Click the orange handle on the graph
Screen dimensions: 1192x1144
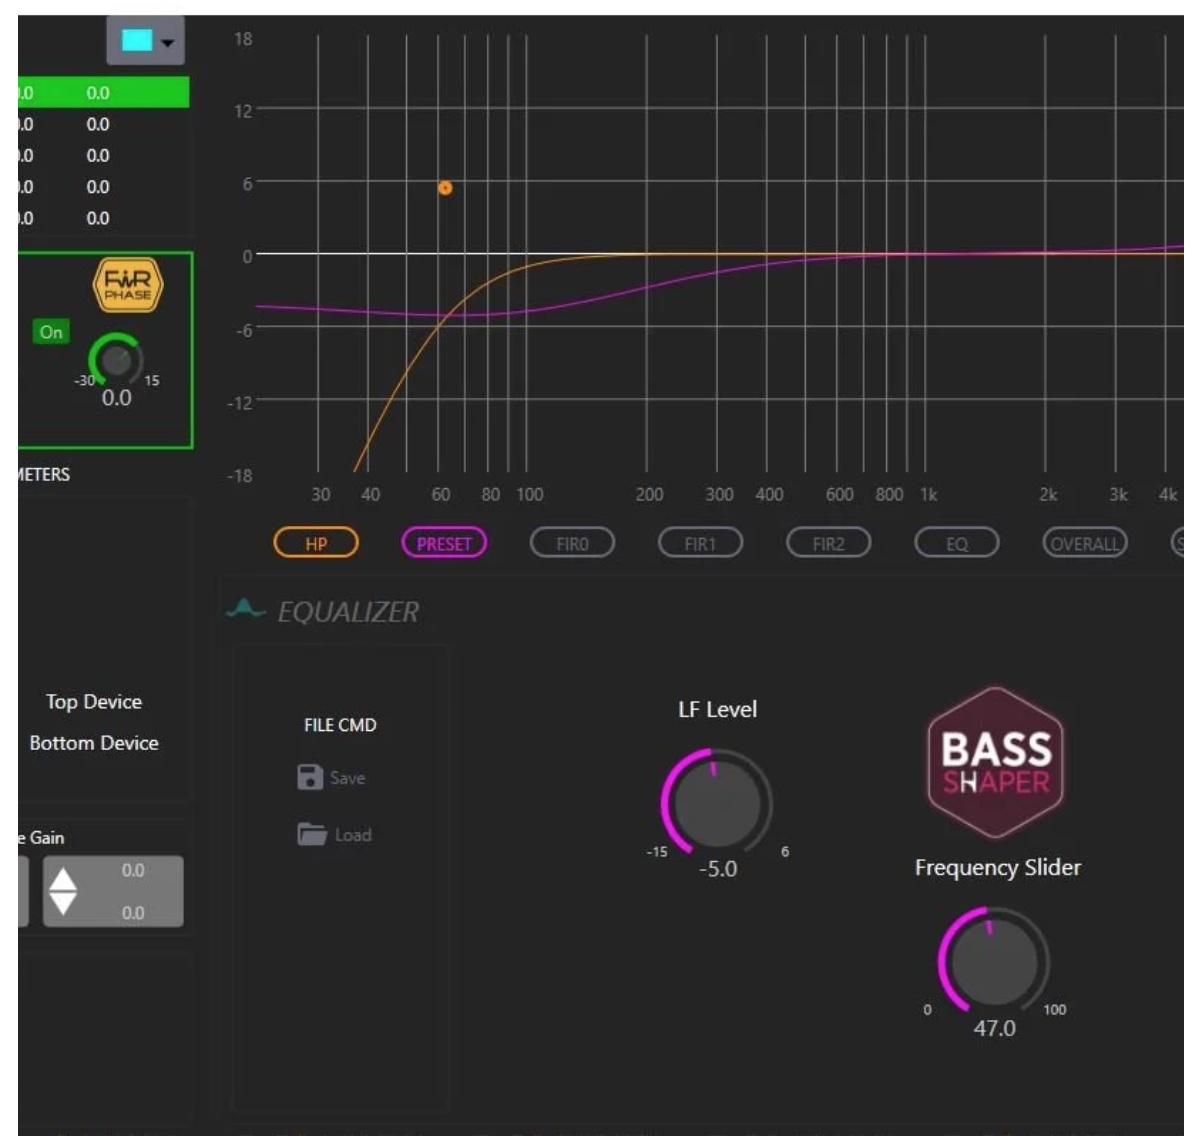(x=445, y=188)
